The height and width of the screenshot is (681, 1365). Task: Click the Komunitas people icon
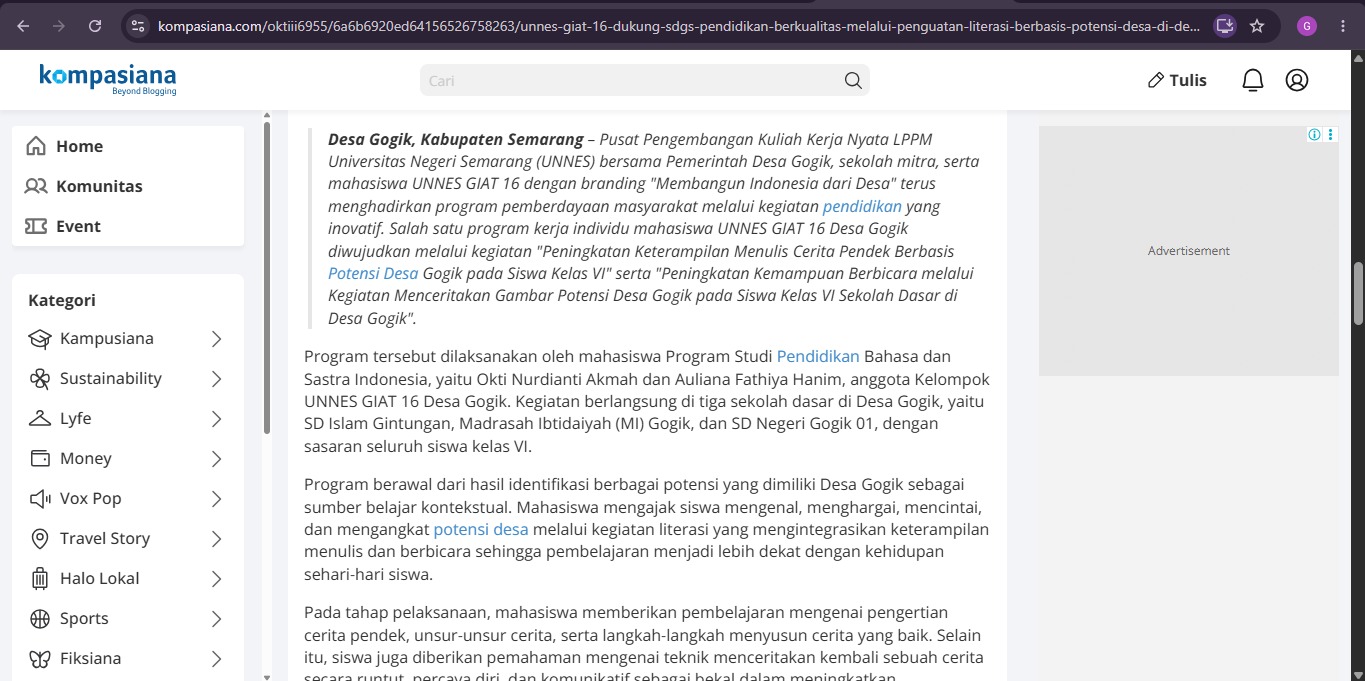point(36,186)
